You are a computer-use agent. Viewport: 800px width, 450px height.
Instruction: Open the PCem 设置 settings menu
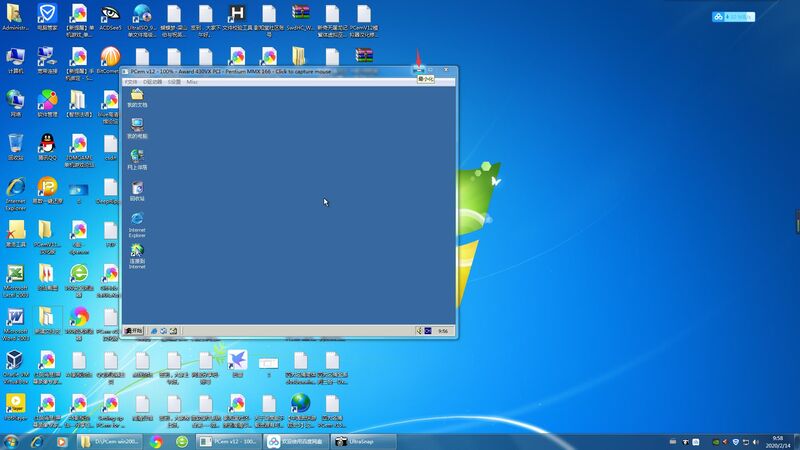174,82
